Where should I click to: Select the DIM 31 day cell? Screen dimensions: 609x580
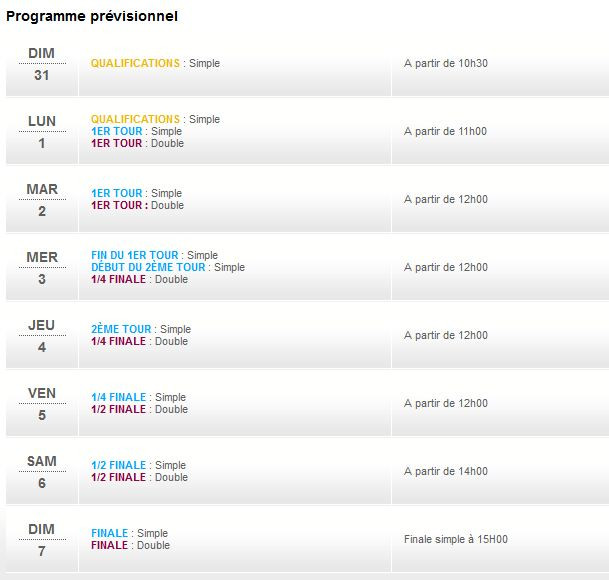42,64
